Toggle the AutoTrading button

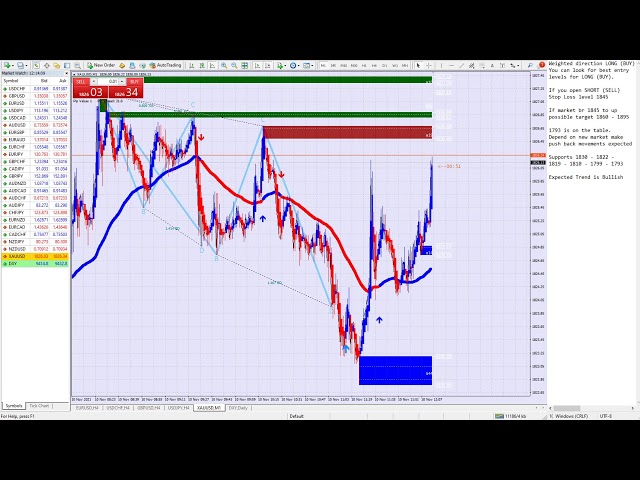tap(167, 65)
